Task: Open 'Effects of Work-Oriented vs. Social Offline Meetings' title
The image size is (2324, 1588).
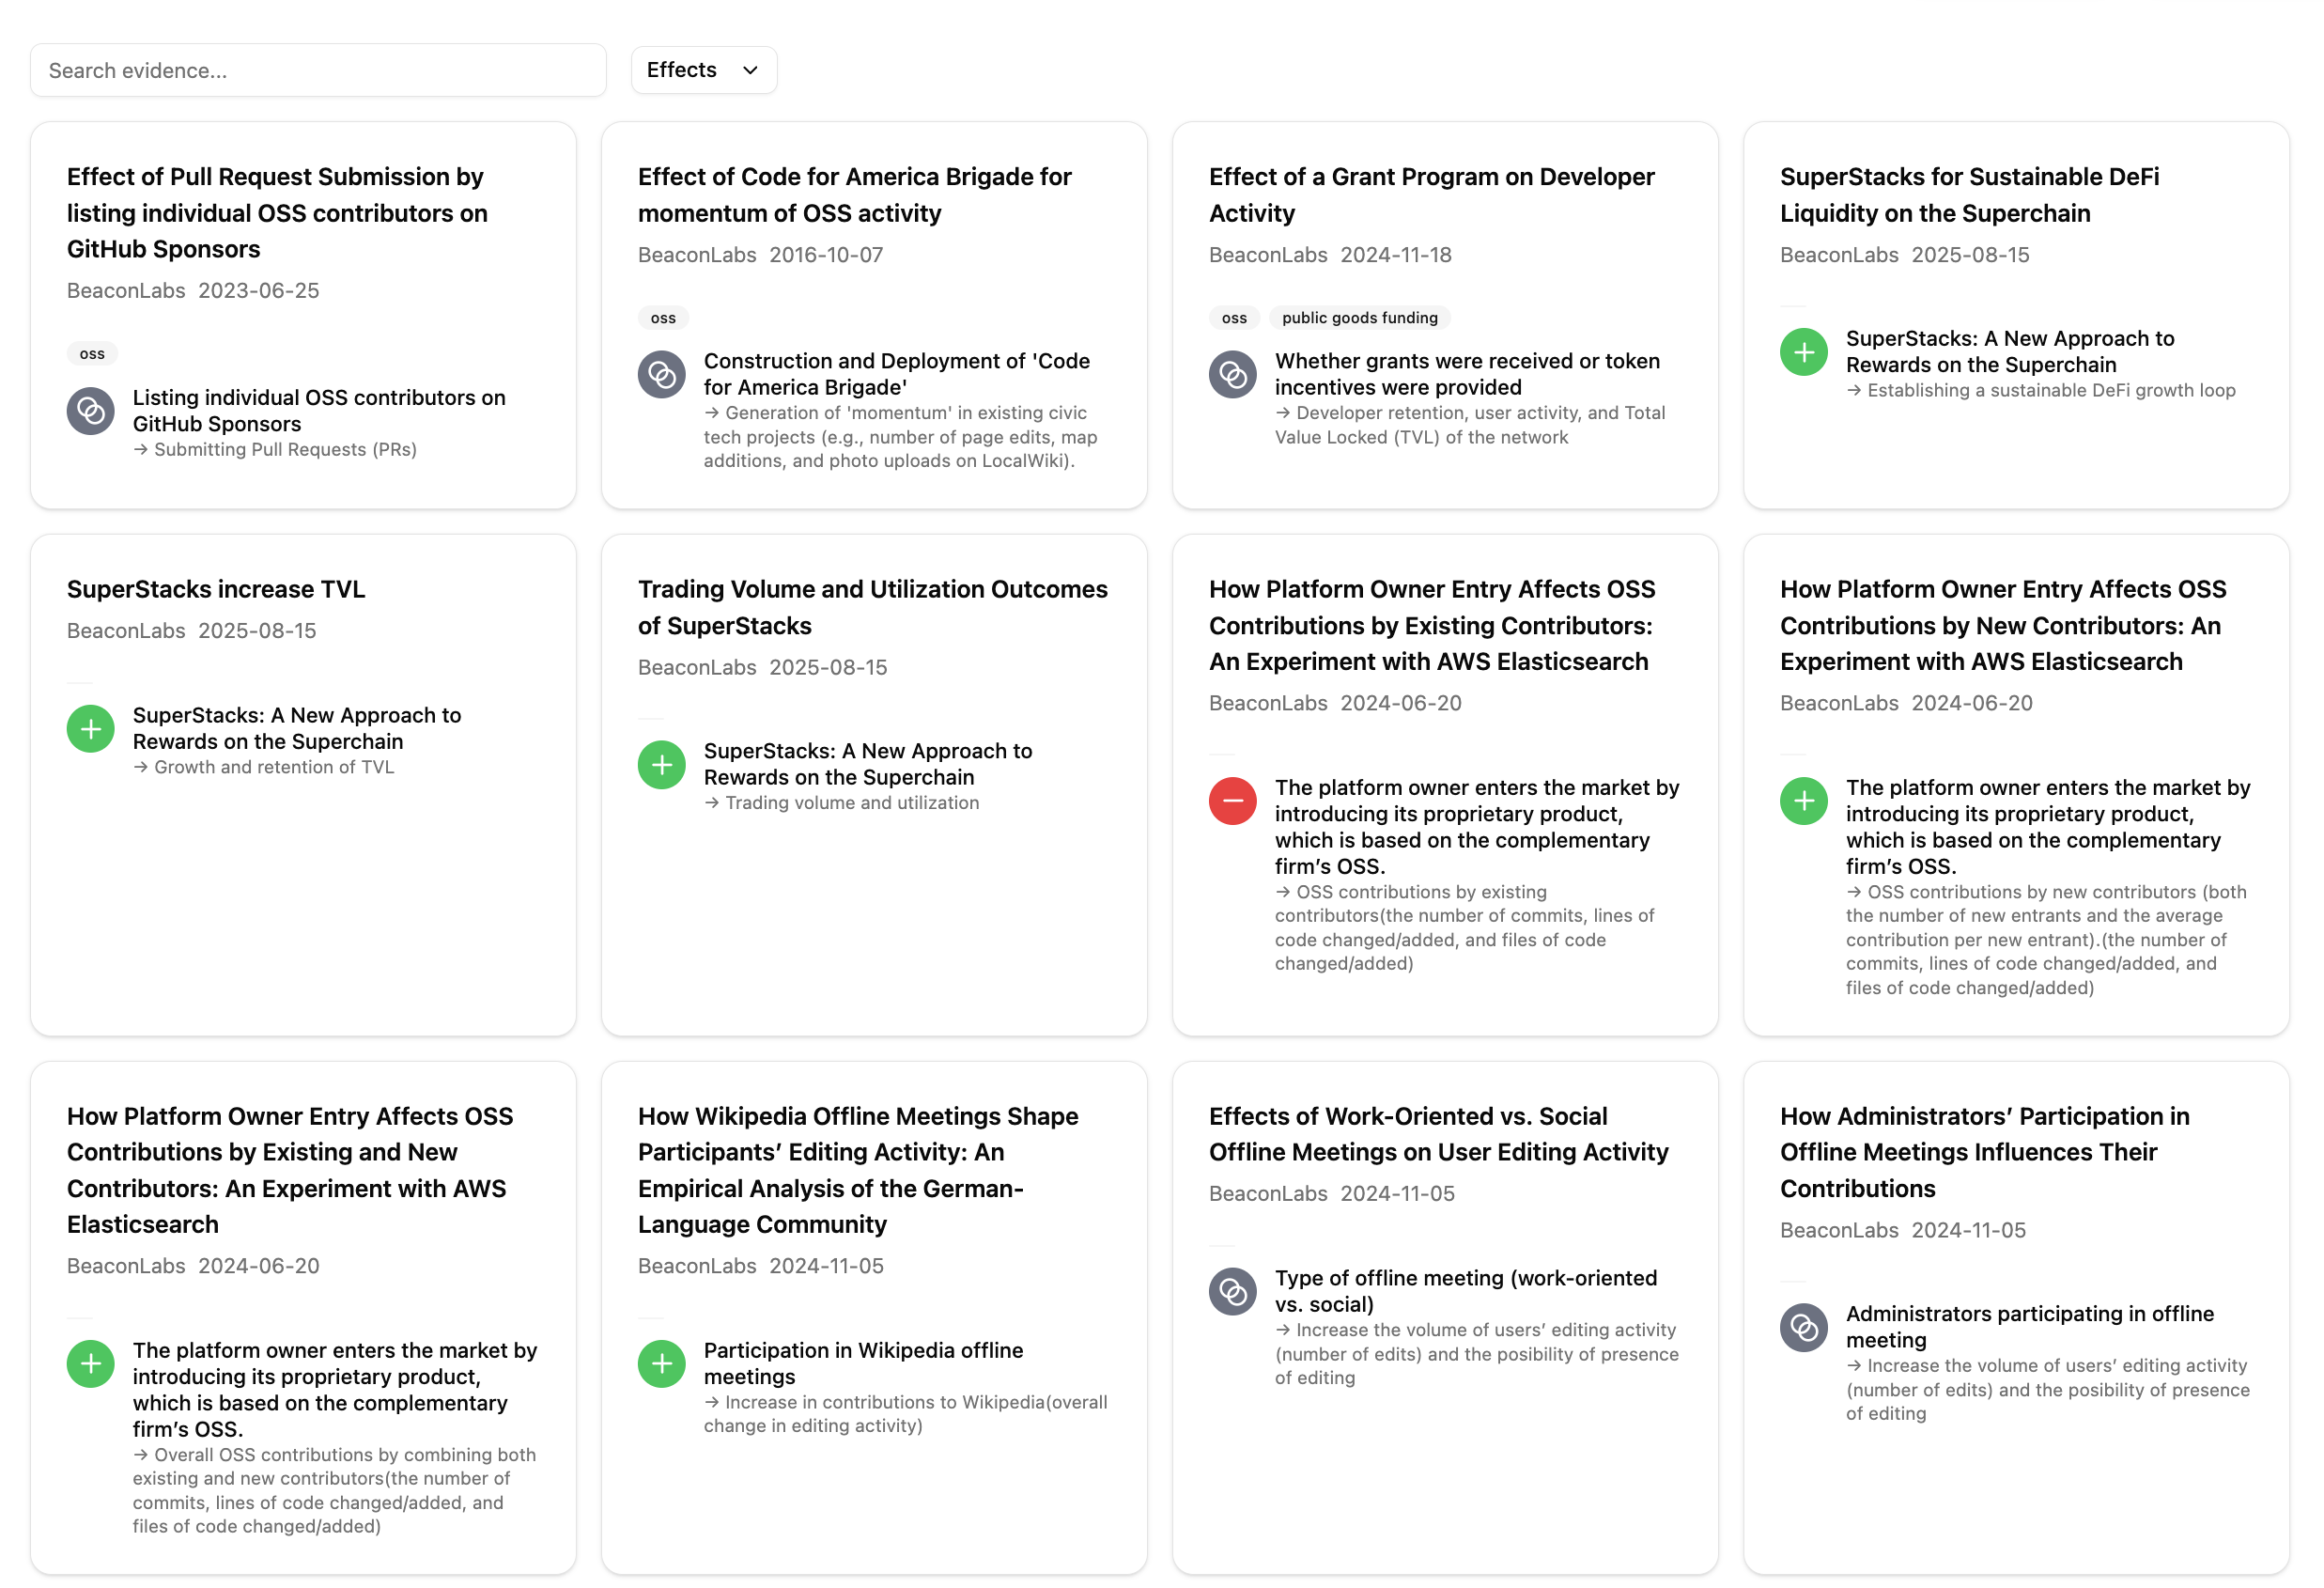Action: click(x=1438, y=1134)
